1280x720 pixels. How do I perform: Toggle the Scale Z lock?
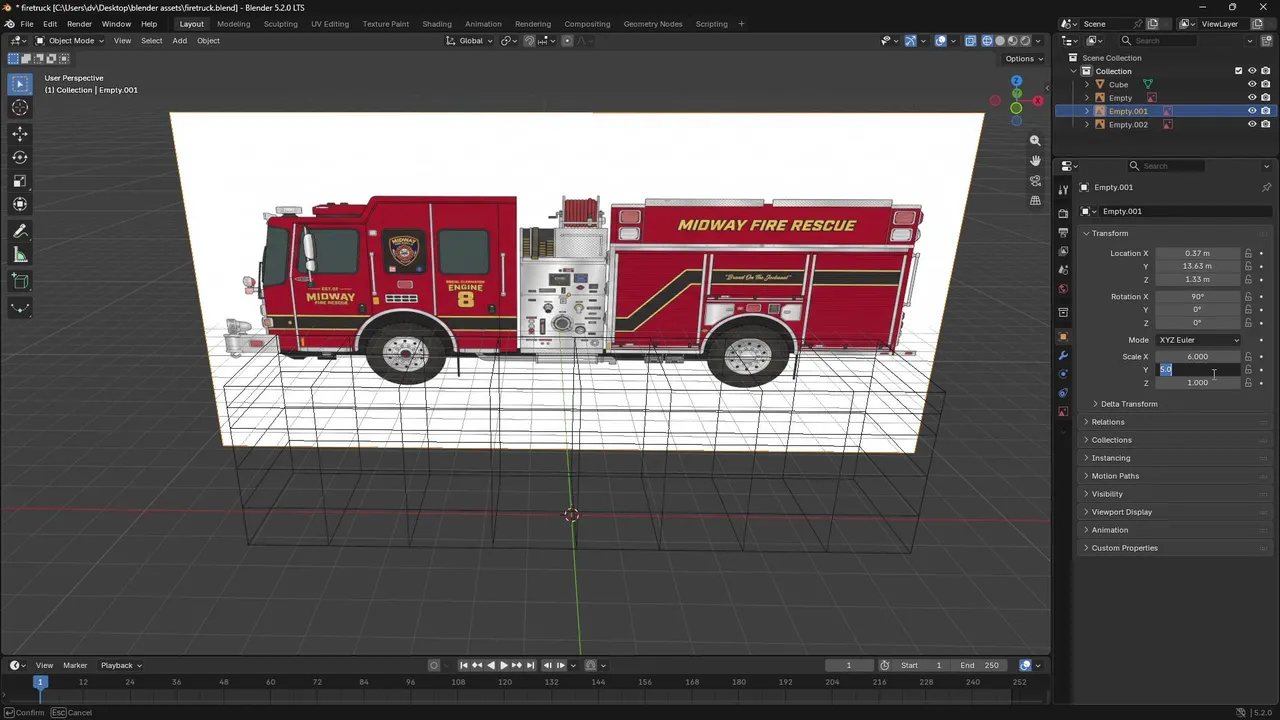(x=1248, y=383)
